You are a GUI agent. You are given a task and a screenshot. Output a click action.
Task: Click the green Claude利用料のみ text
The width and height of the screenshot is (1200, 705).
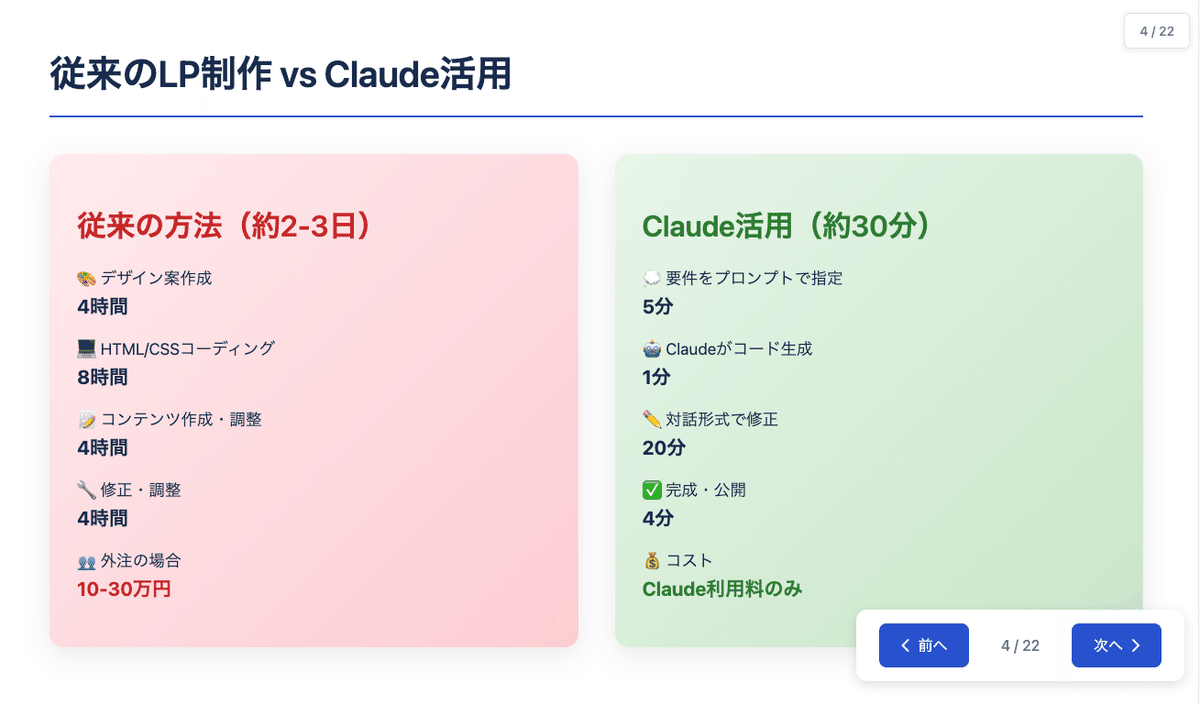point(722,589)
